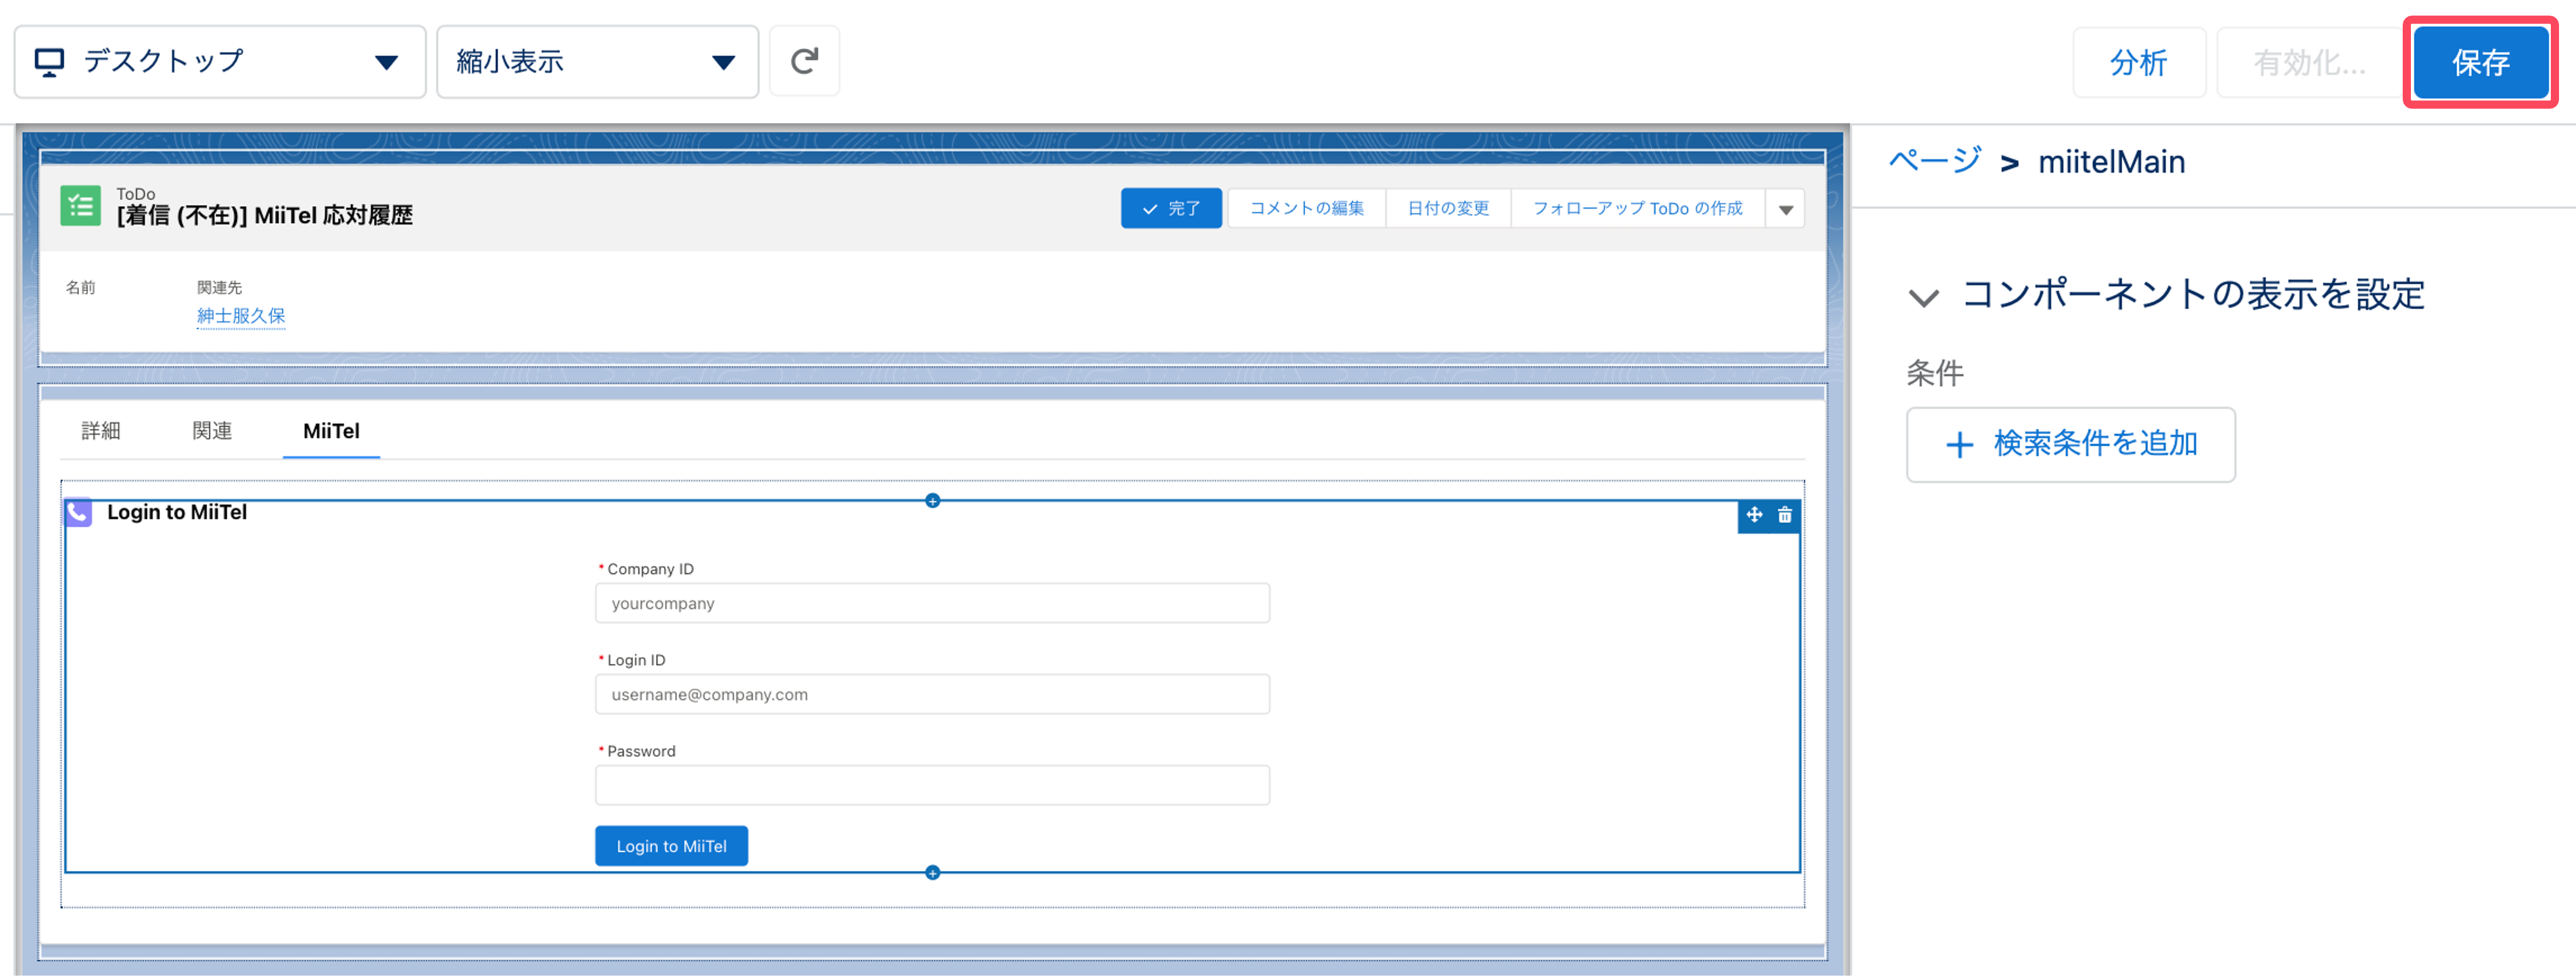Click the Login ID input field
This screenshot has height=977, width=2576.
click(932, 694)
